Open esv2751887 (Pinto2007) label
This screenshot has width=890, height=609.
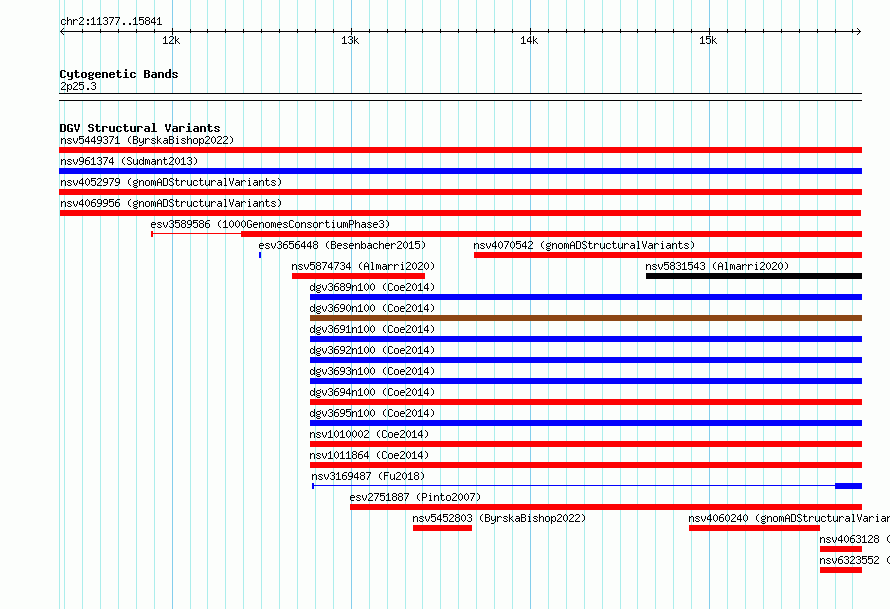click(415, 497)
